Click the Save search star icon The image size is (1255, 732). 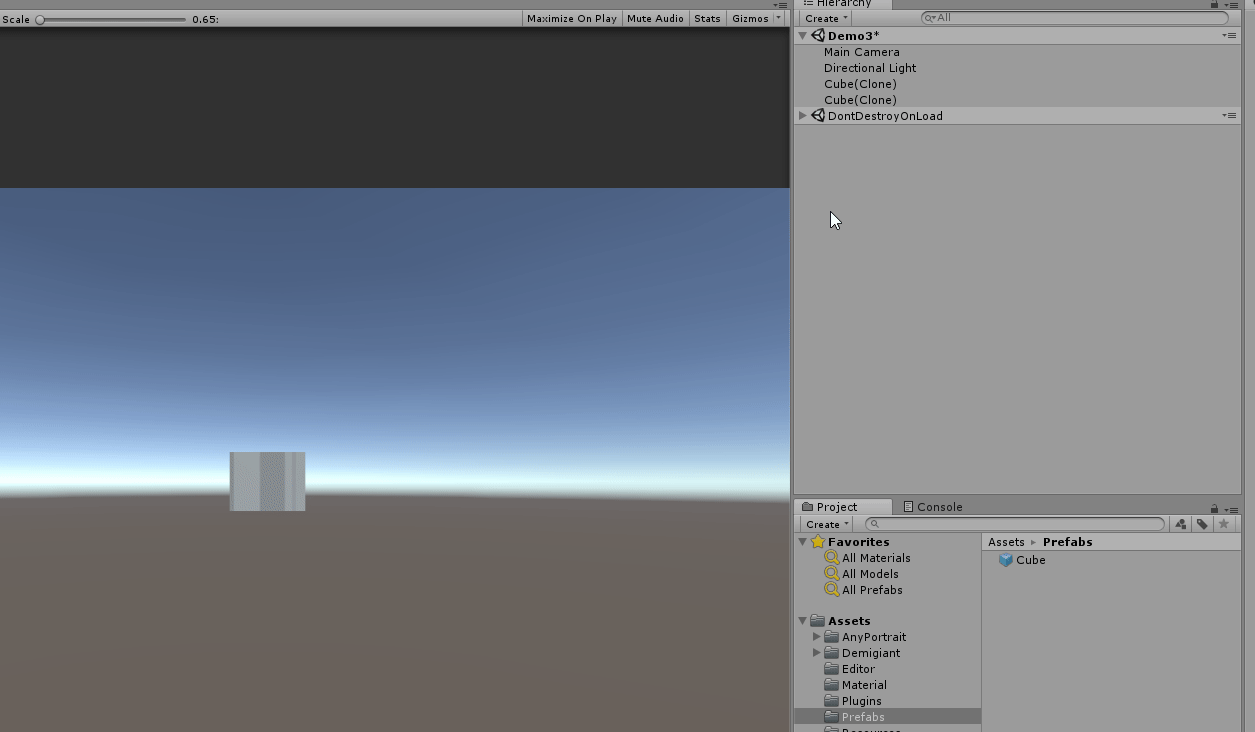pos(1223,524)
